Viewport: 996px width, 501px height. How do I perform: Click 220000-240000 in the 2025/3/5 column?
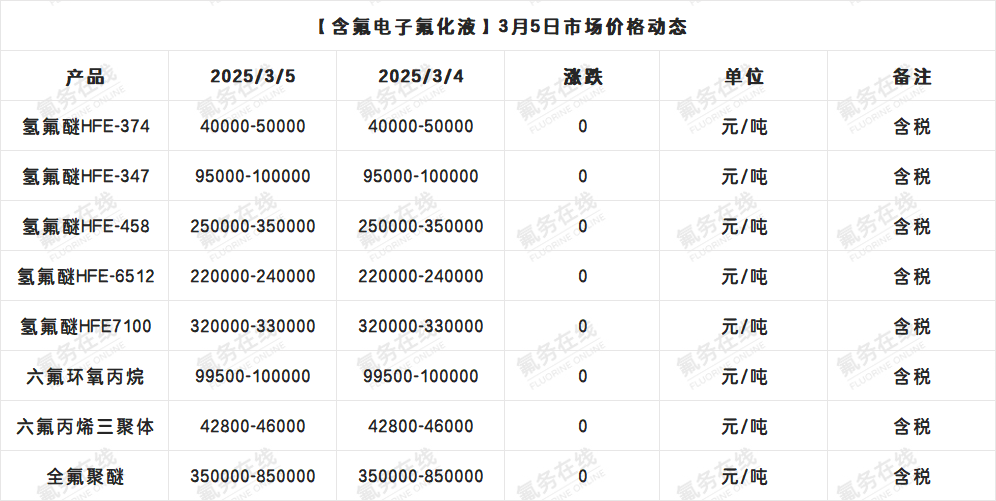[253, 276]
